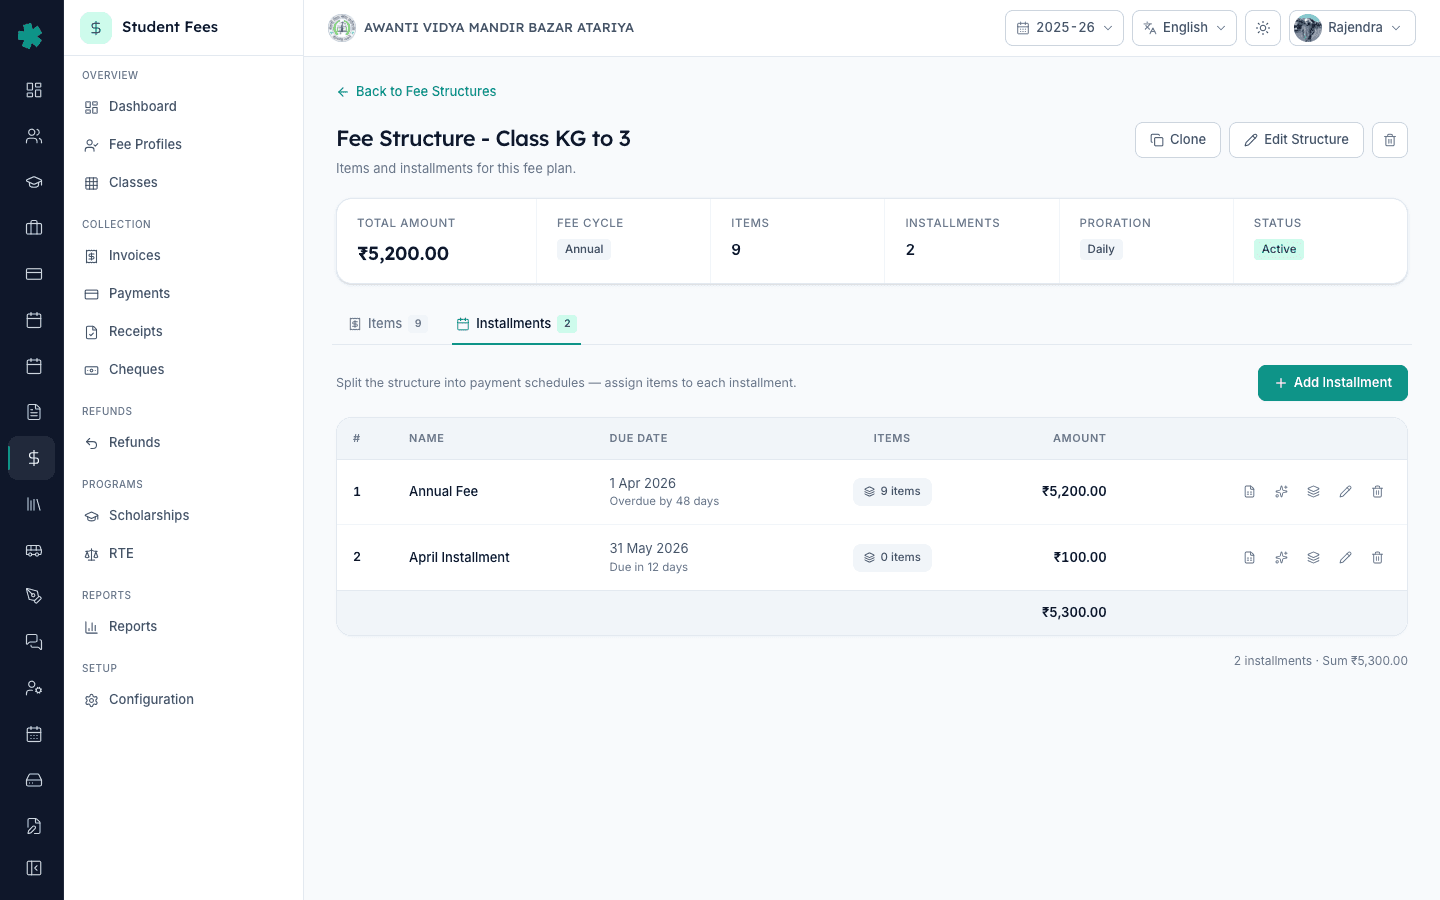Click the ₹5,300.00 total amount in footer row
Viewport: 1440px width, 900px height.
tap(1074, 613)
